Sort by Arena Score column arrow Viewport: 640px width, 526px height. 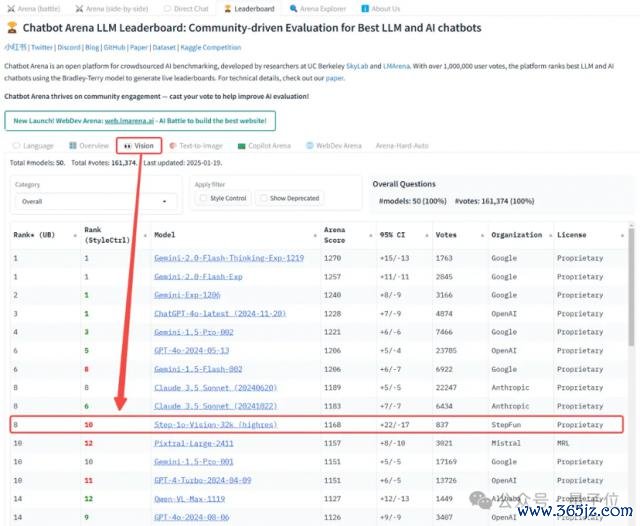click(371, 235)
